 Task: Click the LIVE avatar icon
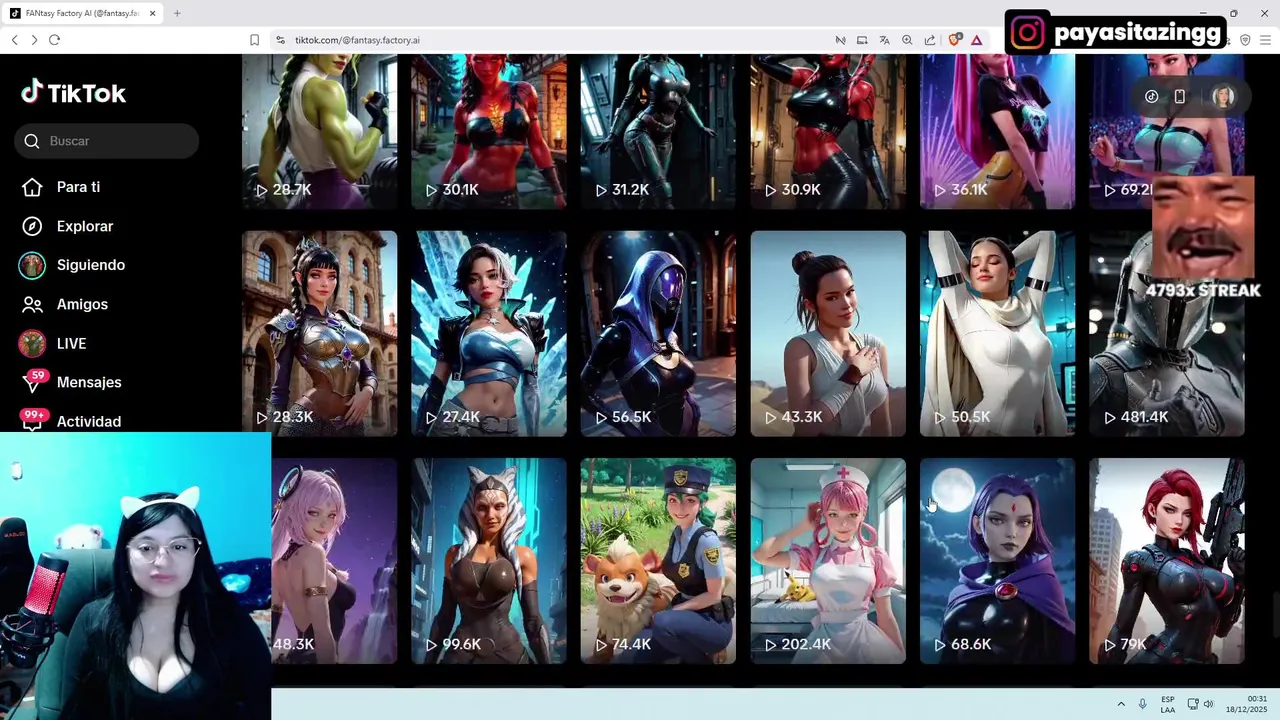(x=32, y=343)
